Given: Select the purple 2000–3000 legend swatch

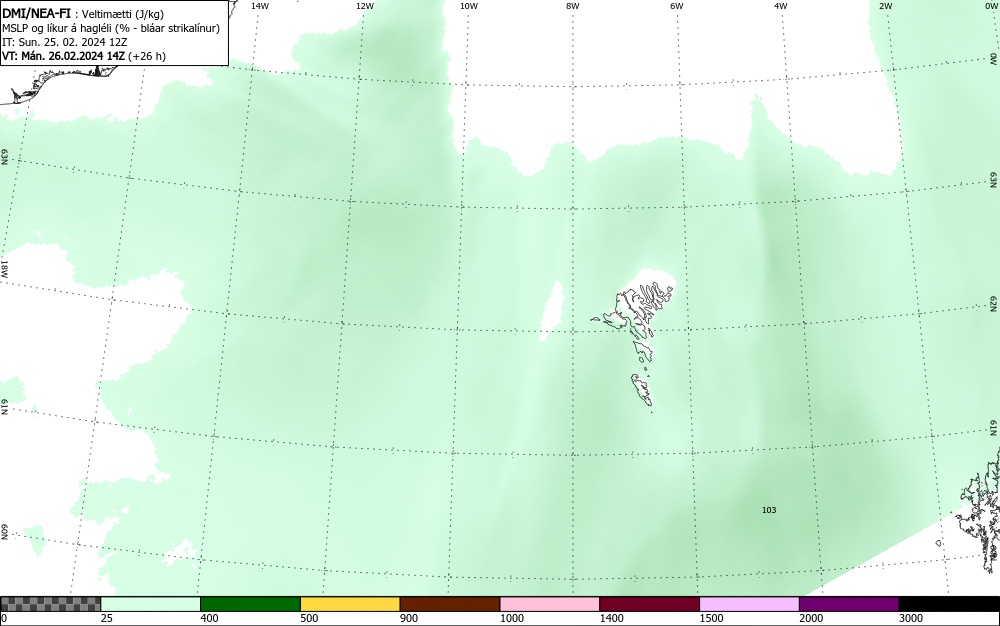Looking at the screenshot, I should coord(849,604).
